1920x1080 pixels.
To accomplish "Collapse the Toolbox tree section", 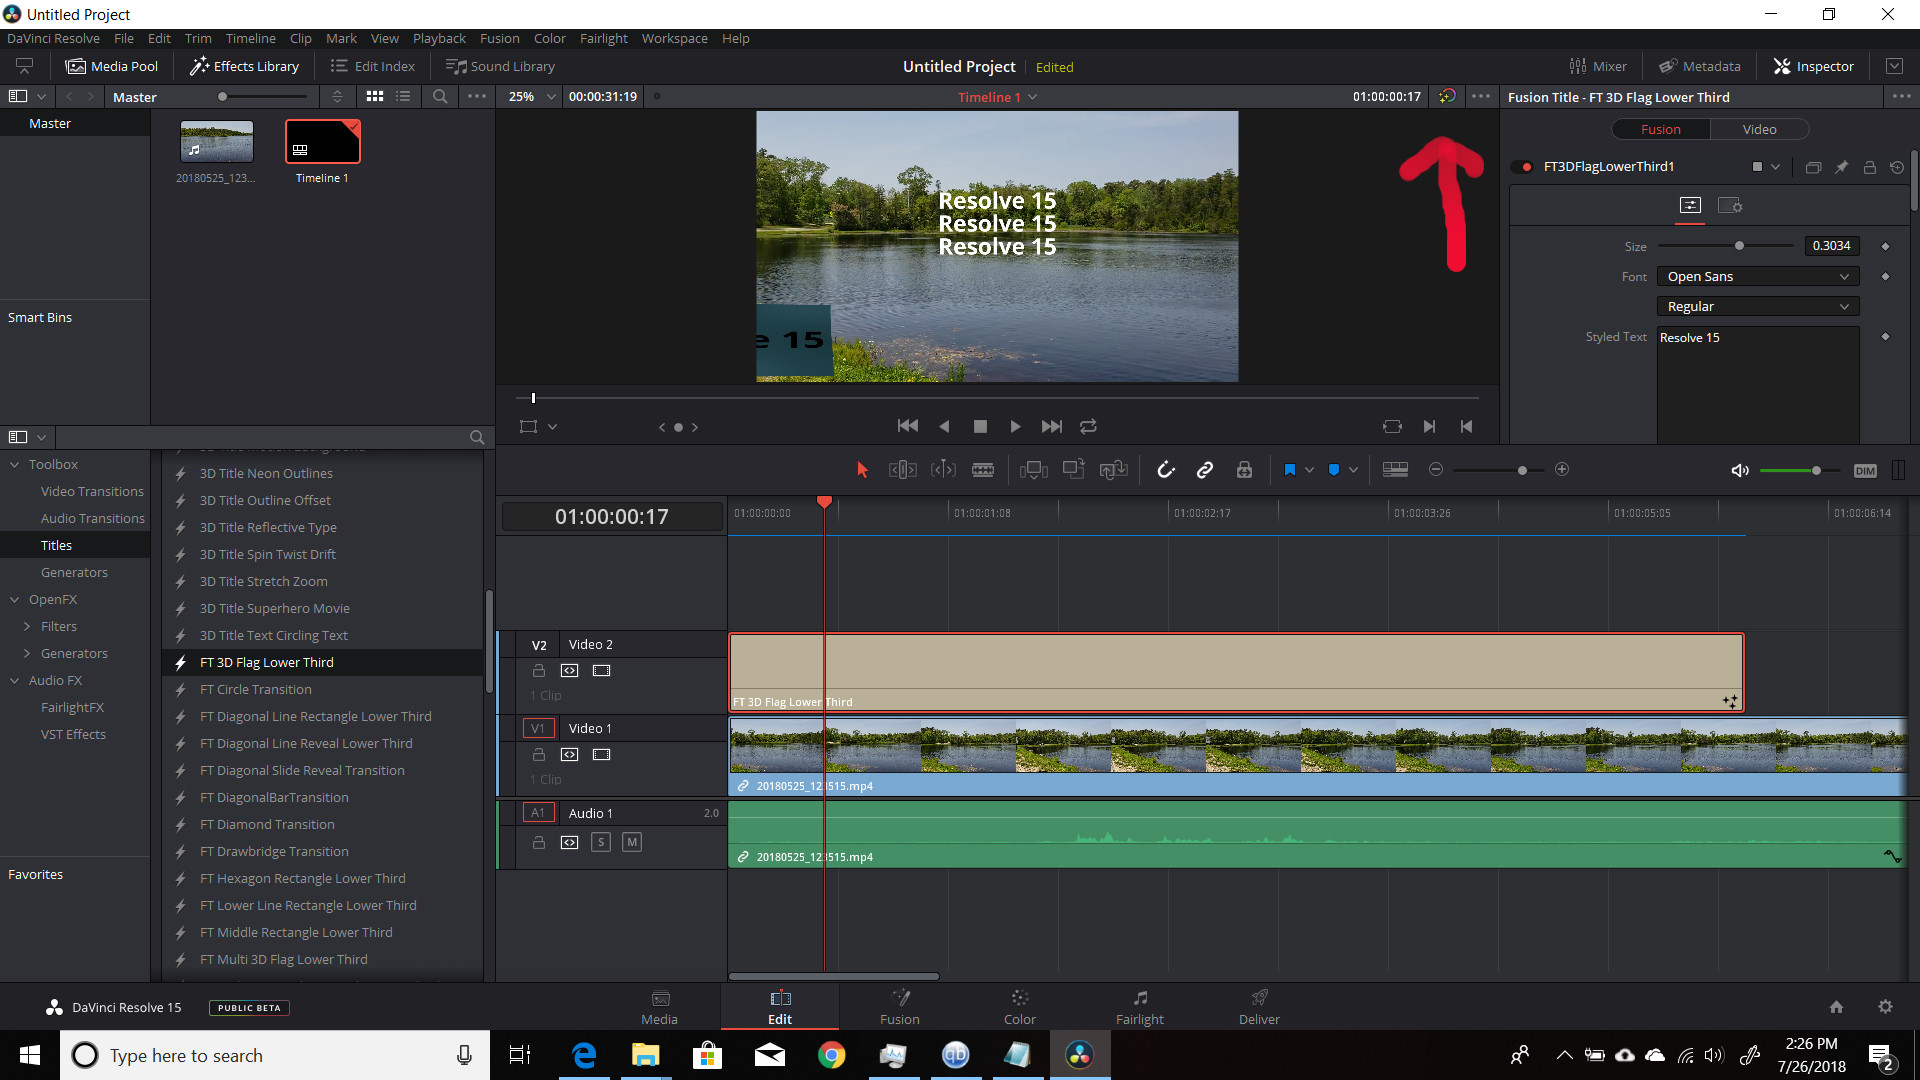I will pos(15,464).
